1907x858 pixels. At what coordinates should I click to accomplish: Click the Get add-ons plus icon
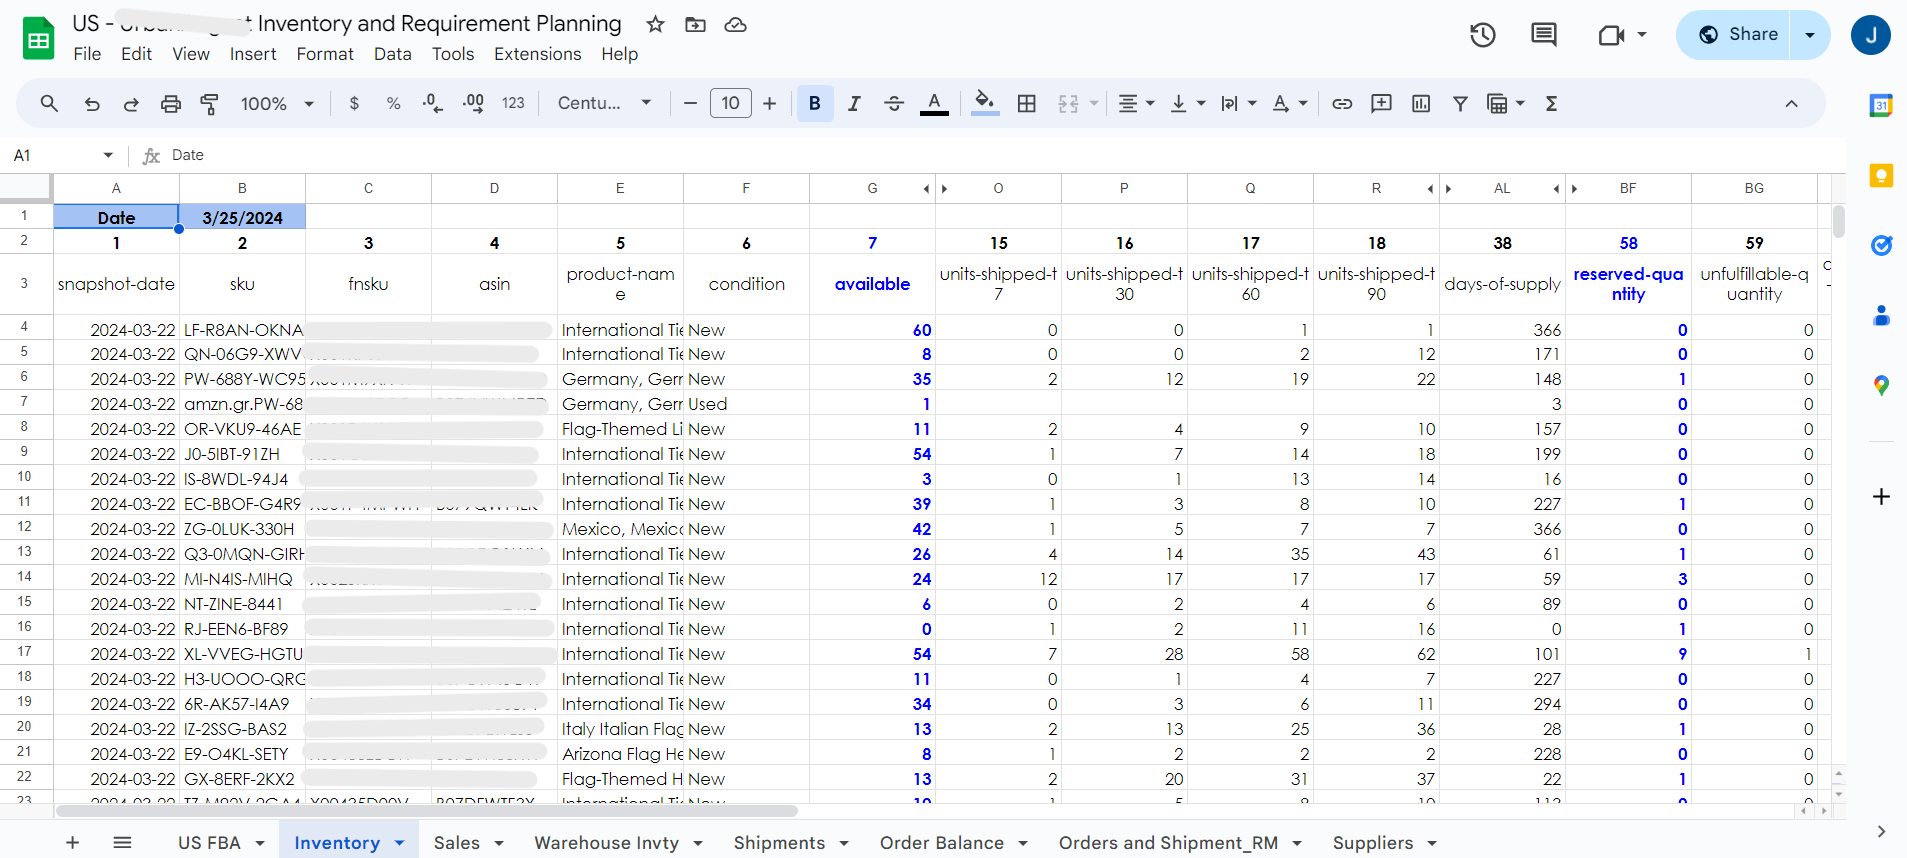(1881, 497)
